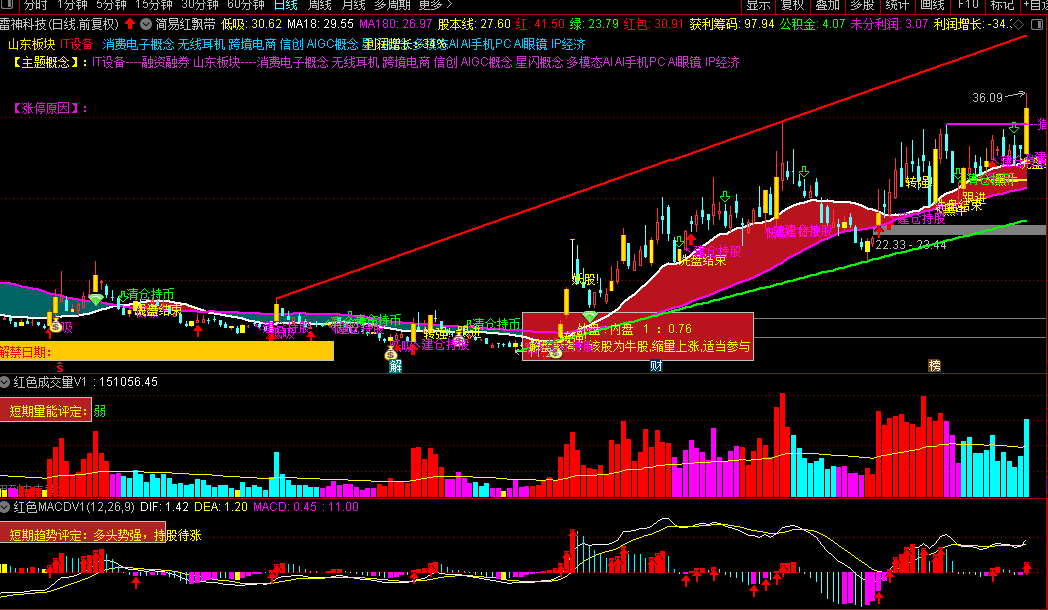Click the panel icon at top-left corner
Viewport: 1048px width, 610px height.
[x=9, y=5]
